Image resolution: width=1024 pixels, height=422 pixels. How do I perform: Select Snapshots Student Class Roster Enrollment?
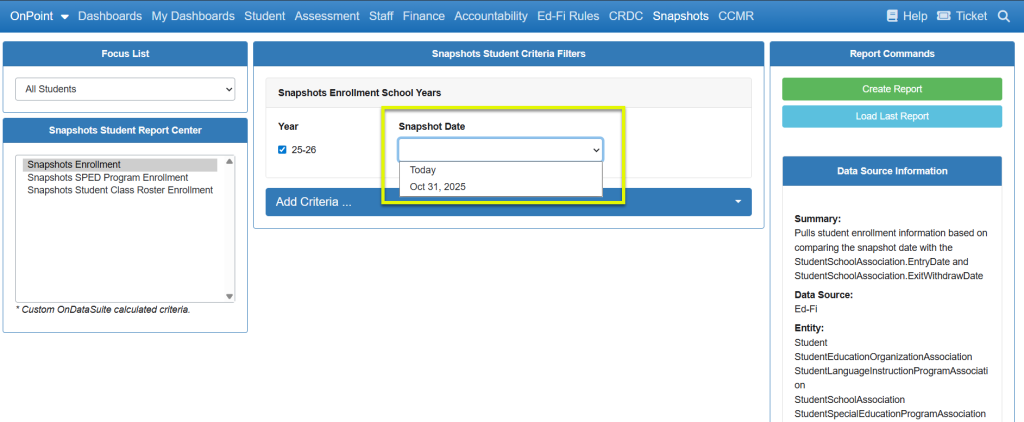[119, 190]
